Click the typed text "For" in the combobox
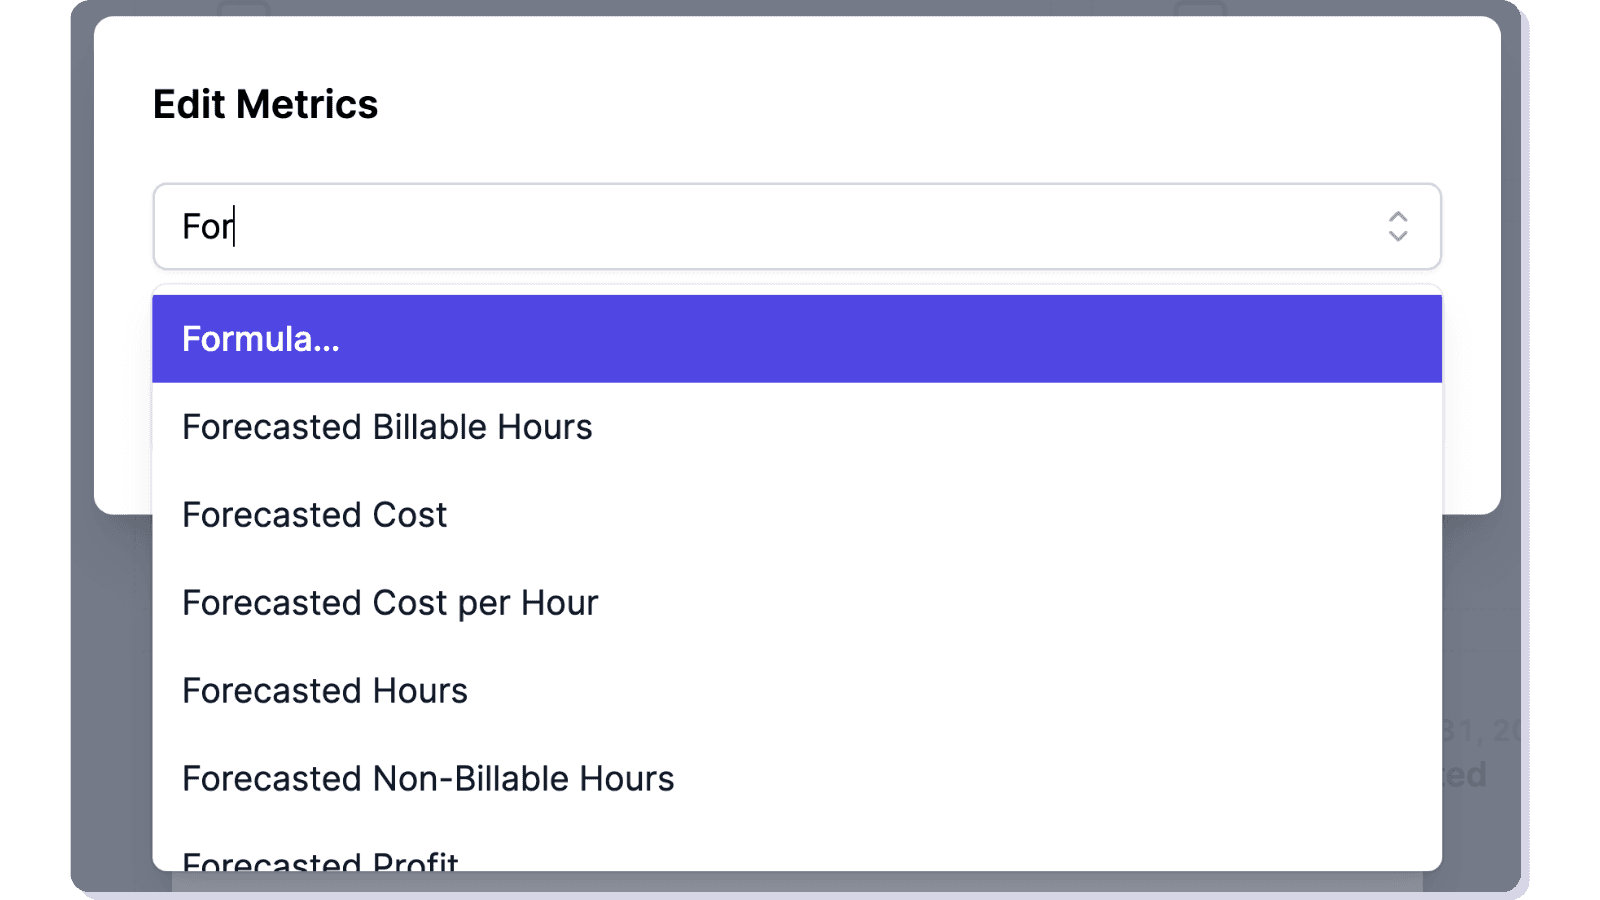The height and width of the screenshot is (900, 1600). (x=206, y=227)
